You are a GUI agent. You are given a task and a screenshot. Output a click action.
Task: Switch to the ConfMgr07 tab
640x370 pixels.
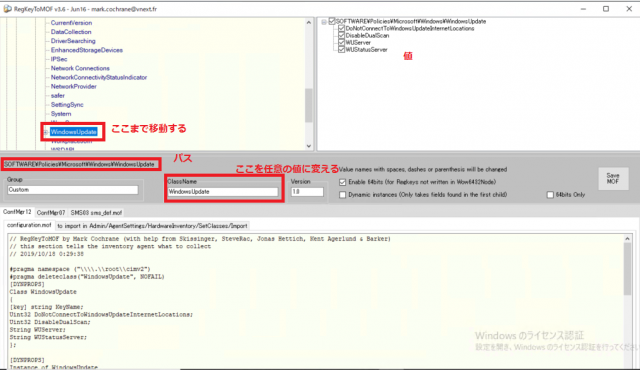pyautogui.click(x=51, y=213)
